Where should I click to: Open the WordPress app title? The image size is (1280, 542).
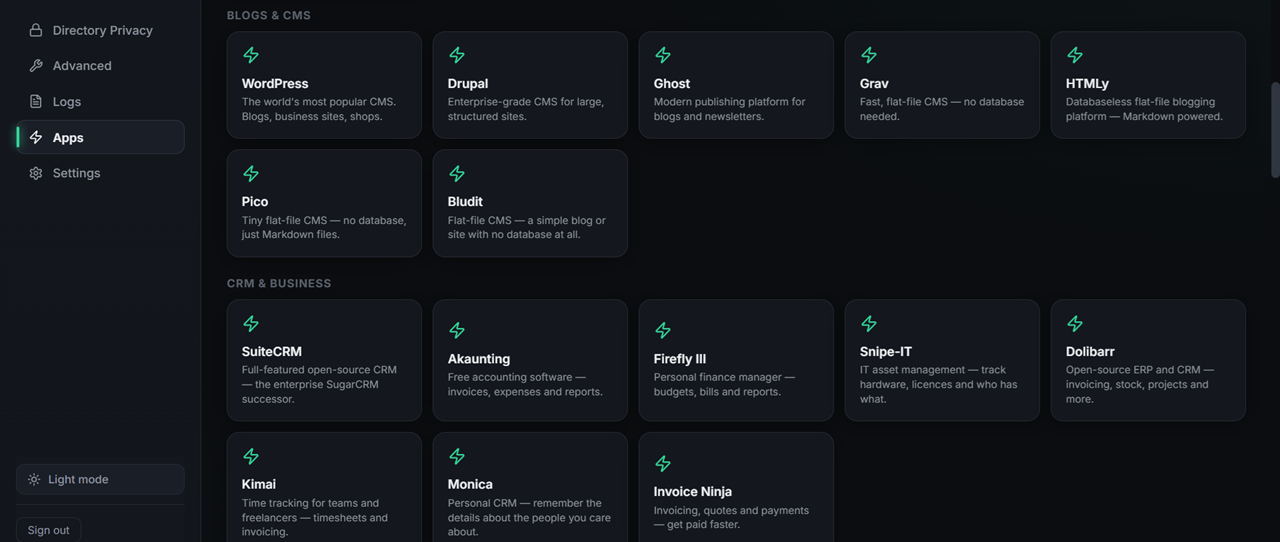(275, 84)
